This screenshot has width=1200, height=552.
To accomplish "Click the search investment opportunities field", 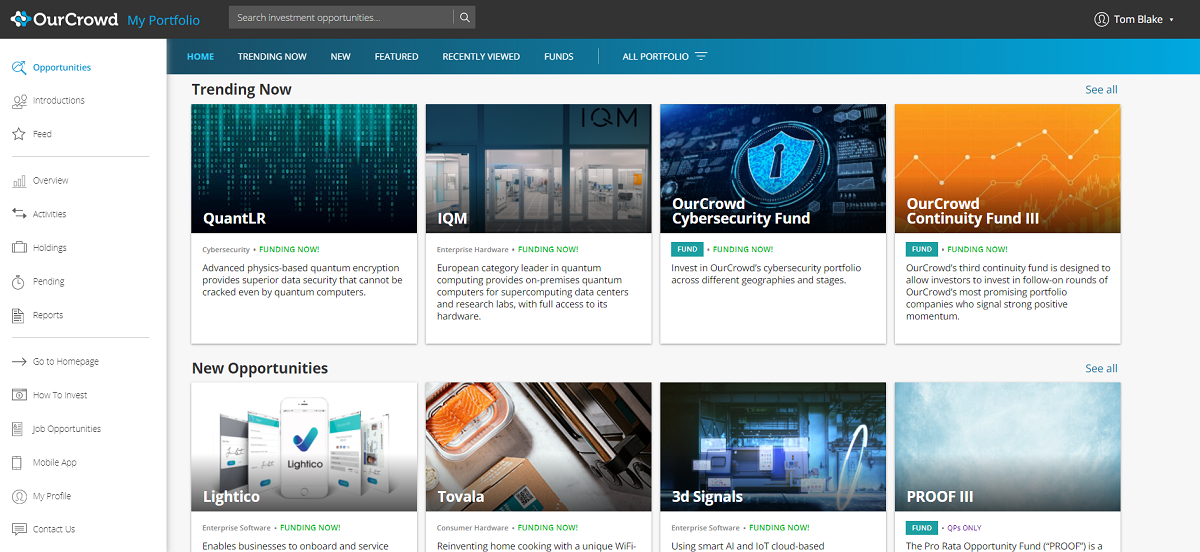I will (x=341, y=18).
